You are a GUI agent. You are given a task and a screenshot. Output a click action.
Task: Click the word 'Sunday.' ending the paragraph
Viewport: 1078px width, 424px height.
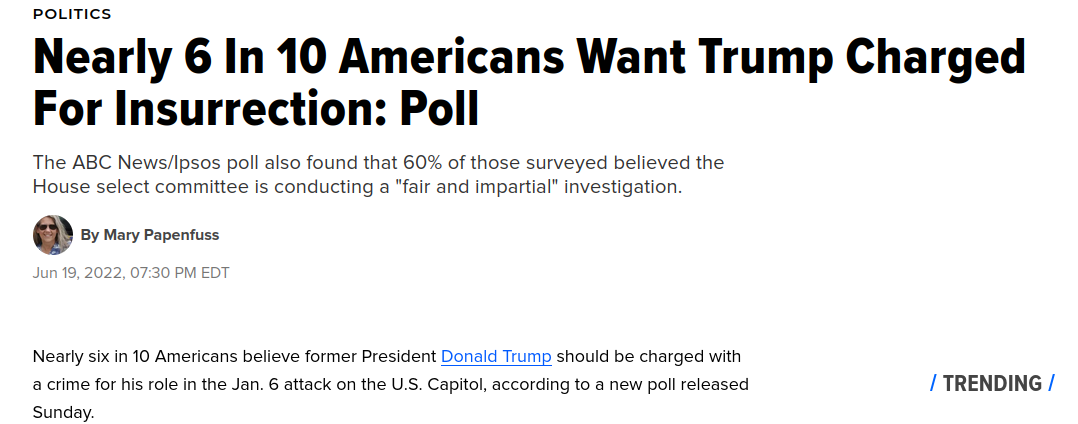63,413
